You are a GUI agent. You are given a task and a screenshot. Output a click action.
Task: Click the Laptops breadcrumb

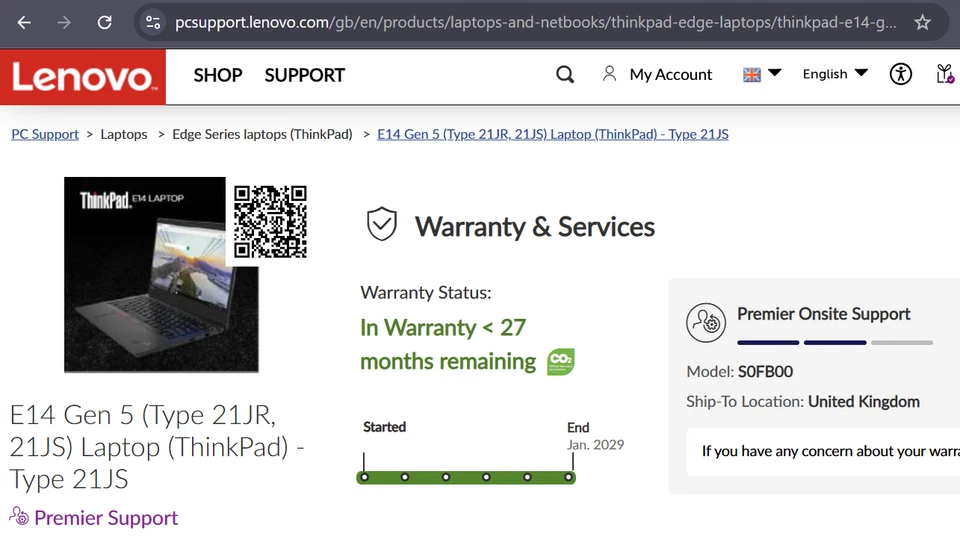pos(124,134)
